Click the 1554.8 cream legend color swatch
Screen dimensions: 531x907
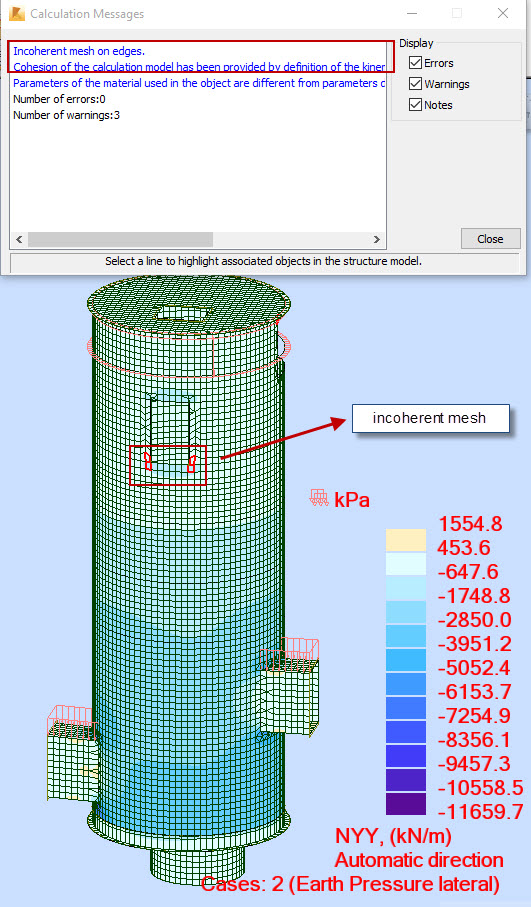point(406,540)
